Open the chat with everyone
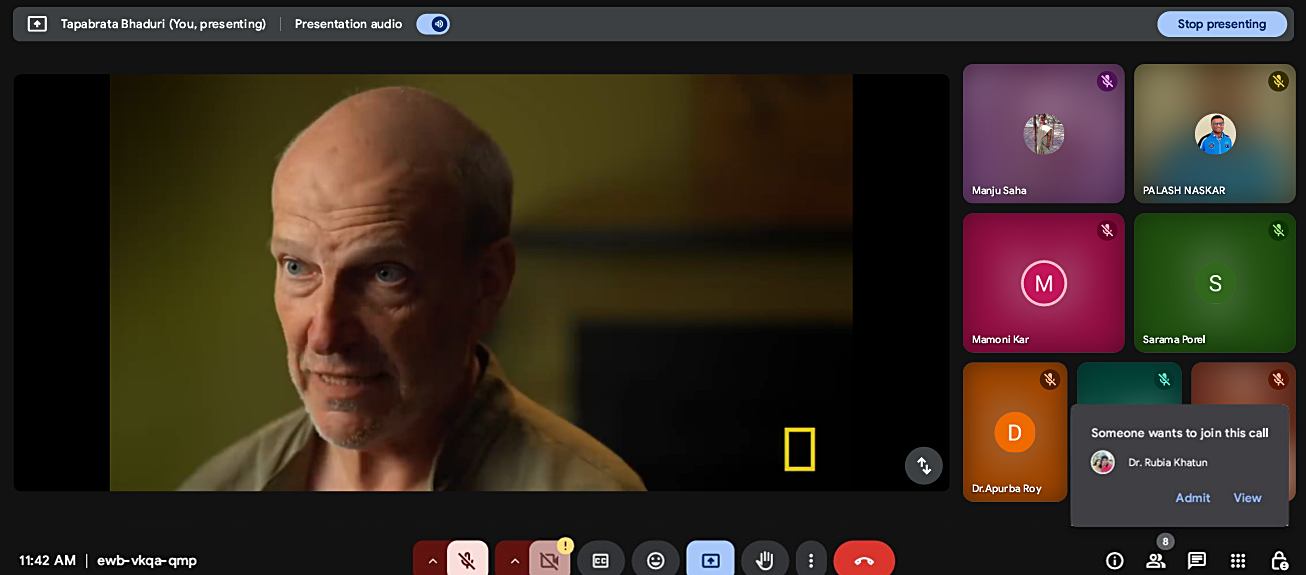Image resolution: width=1306 pixels, height=575 pixels. point(1197,561)
